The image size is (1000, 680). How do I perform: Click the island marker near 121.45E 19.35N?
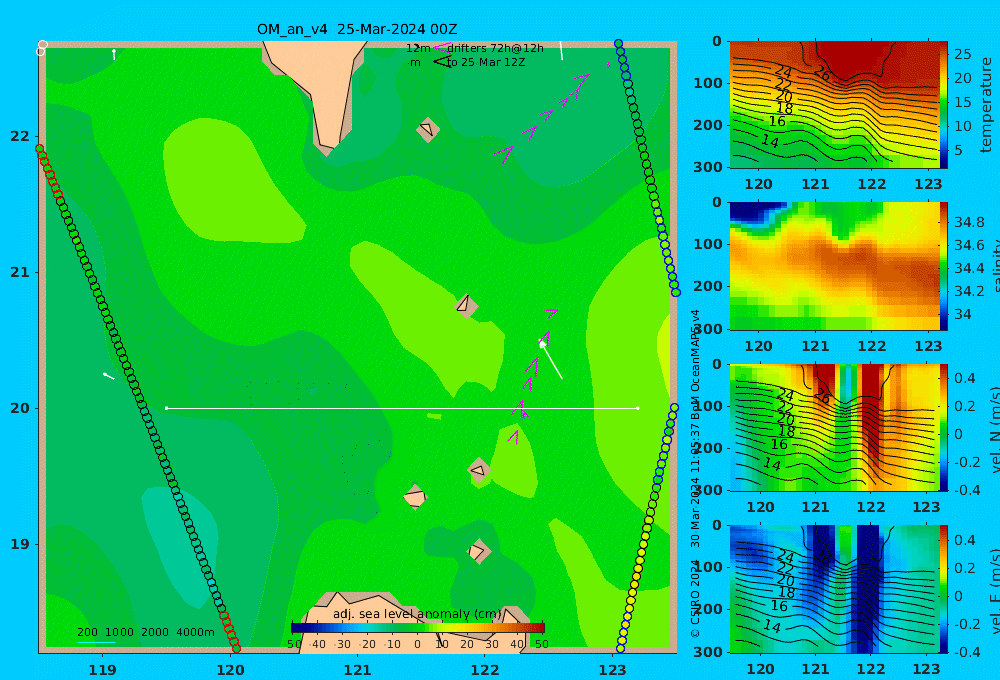pyautogui.click(x=415, y=497)
